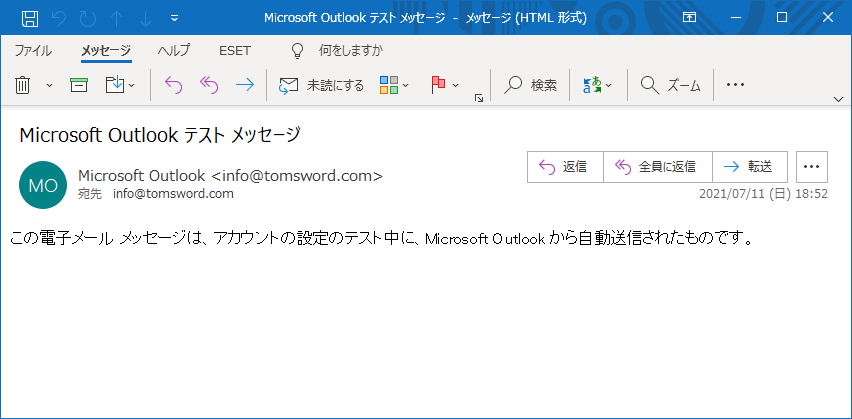
Task: Click the ribbon Forward arrow icon
Action: pyautogui.click(x=245, y=85)
